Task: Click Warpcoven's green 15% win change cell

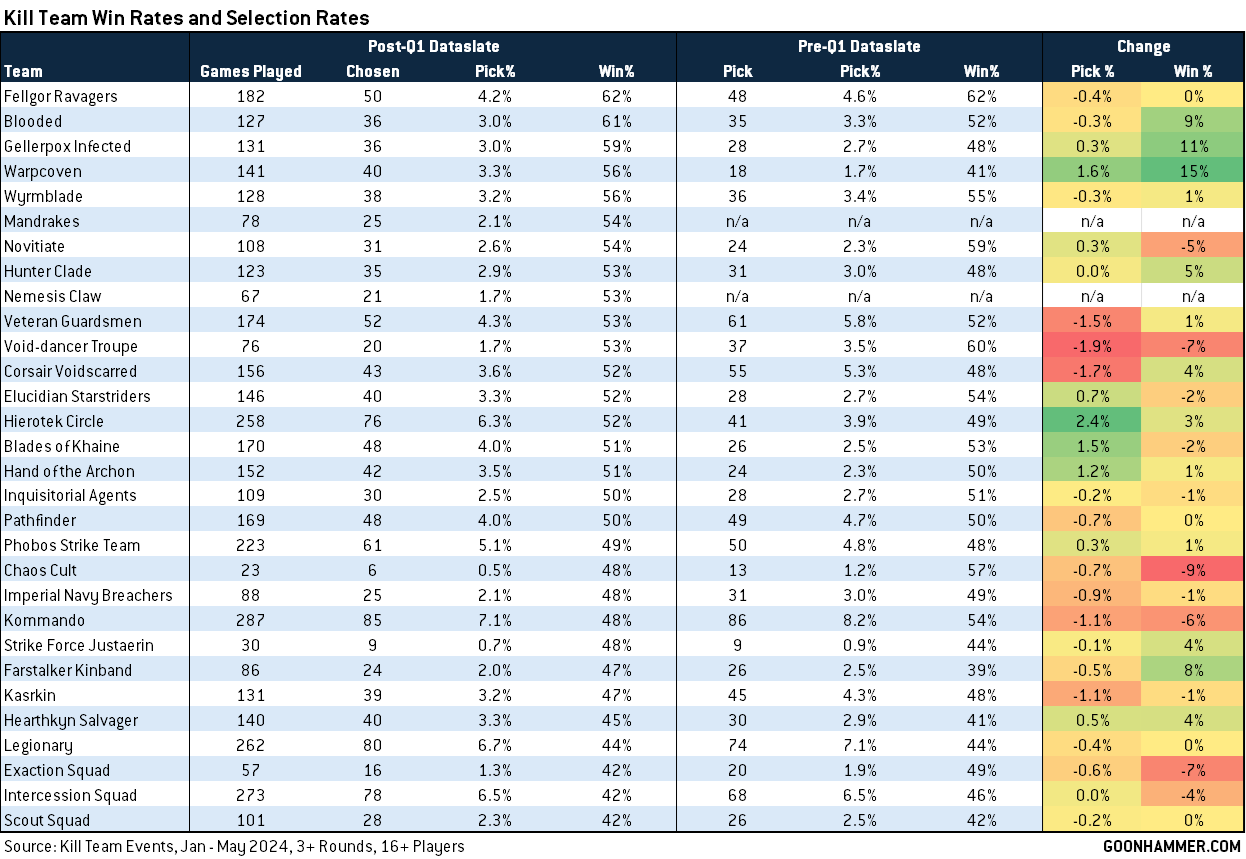Action: [1193, 171]
